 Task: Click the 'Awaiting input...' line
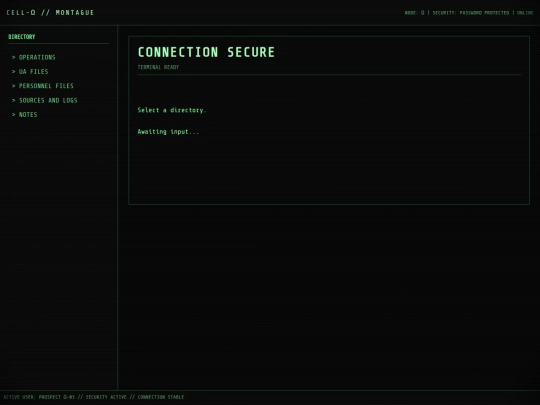(x=168, y=132)
